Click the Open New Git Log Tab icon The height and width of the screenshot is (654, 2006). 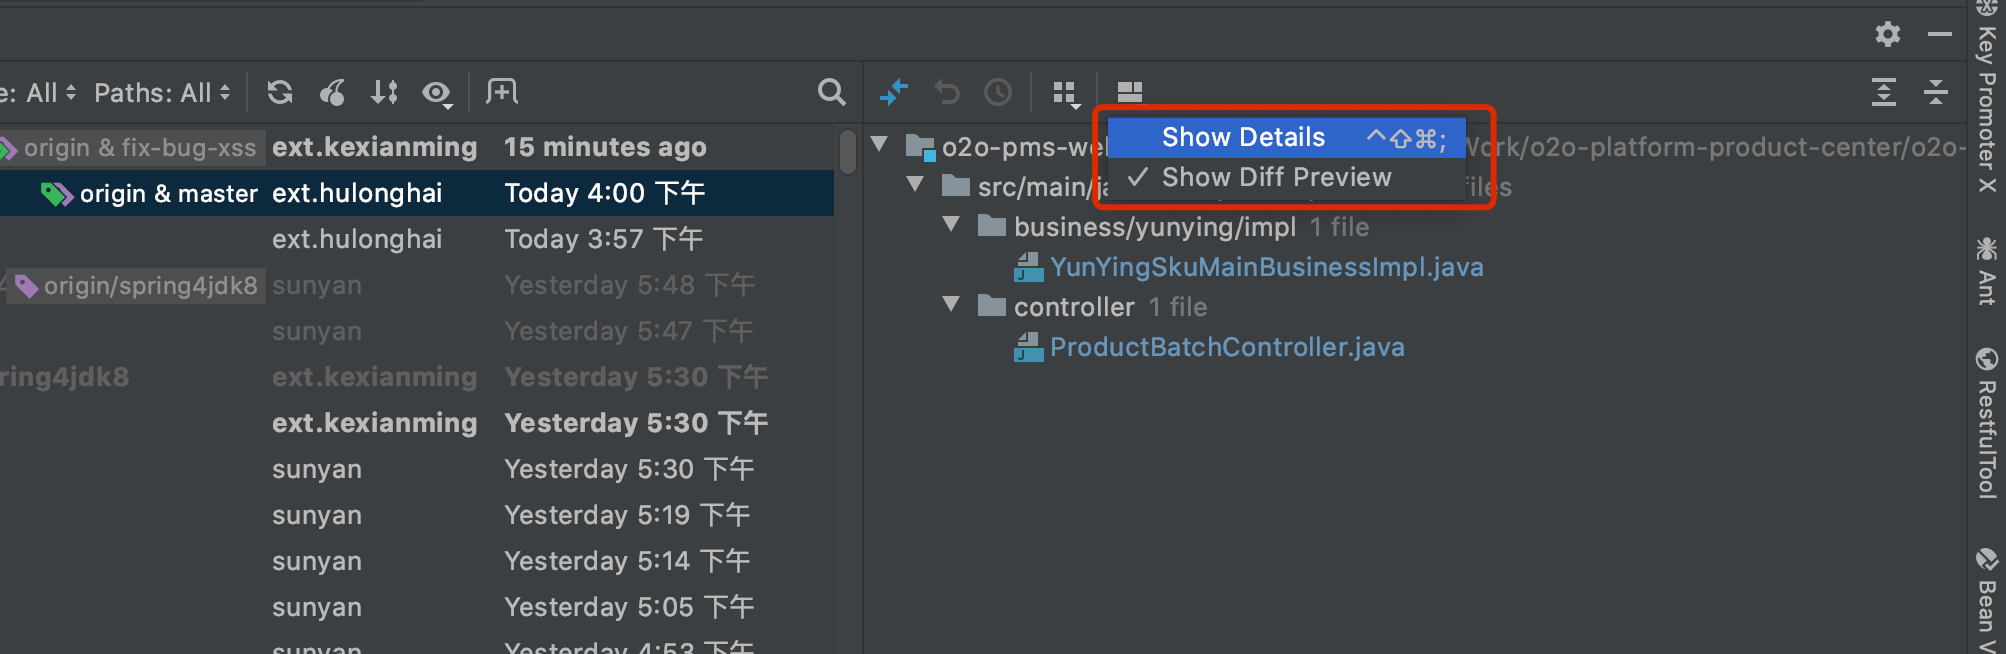point(501,92)
